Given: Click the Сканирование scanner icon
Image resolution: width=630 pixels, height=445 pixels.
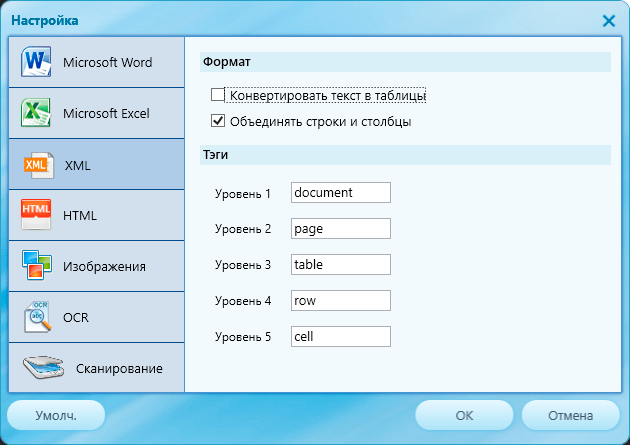Looking at the screenshot, I should (42, 367).
